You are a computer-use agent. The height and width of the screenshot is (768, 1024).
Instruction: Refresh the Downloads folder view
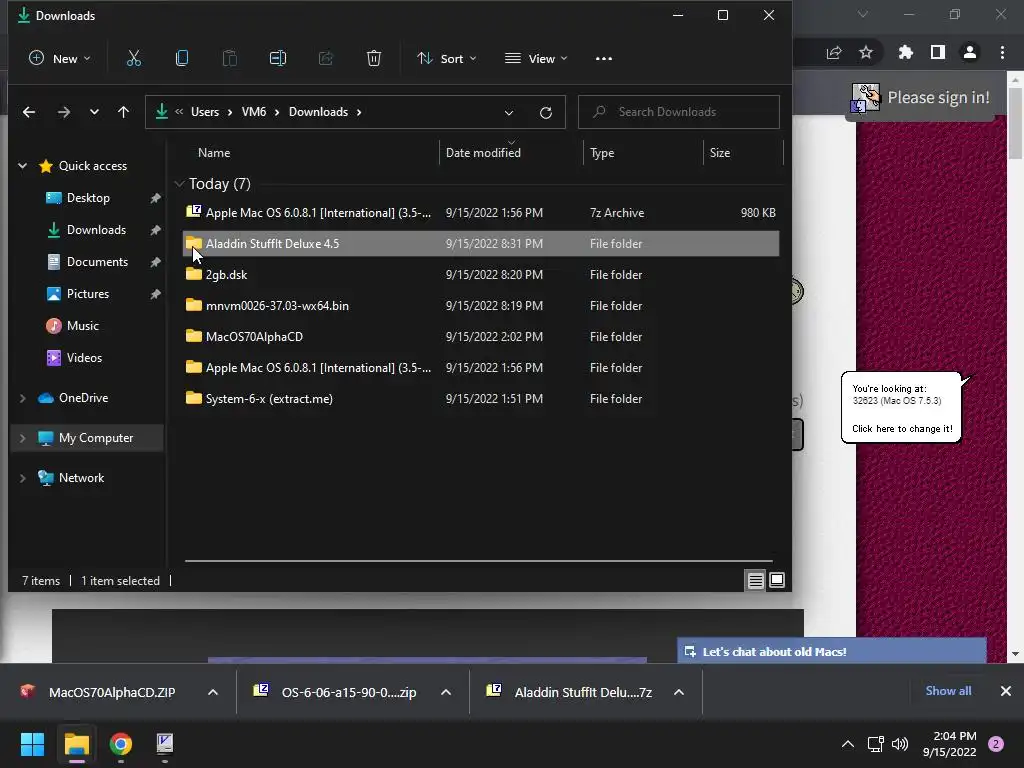546,112
